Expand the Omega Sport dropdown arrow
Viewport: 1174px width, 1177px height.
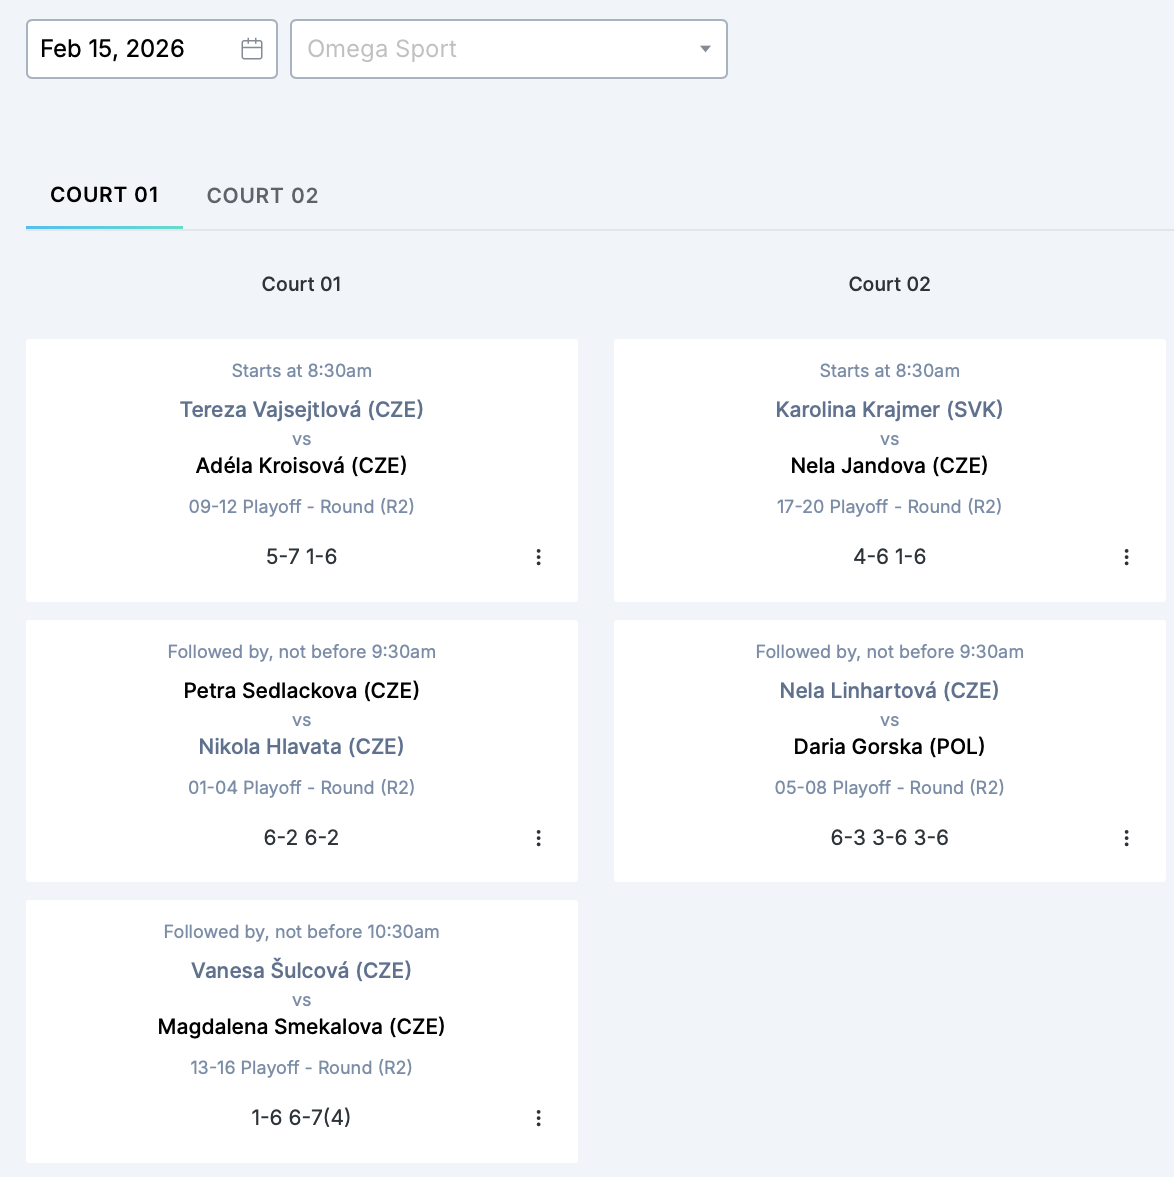705,49
